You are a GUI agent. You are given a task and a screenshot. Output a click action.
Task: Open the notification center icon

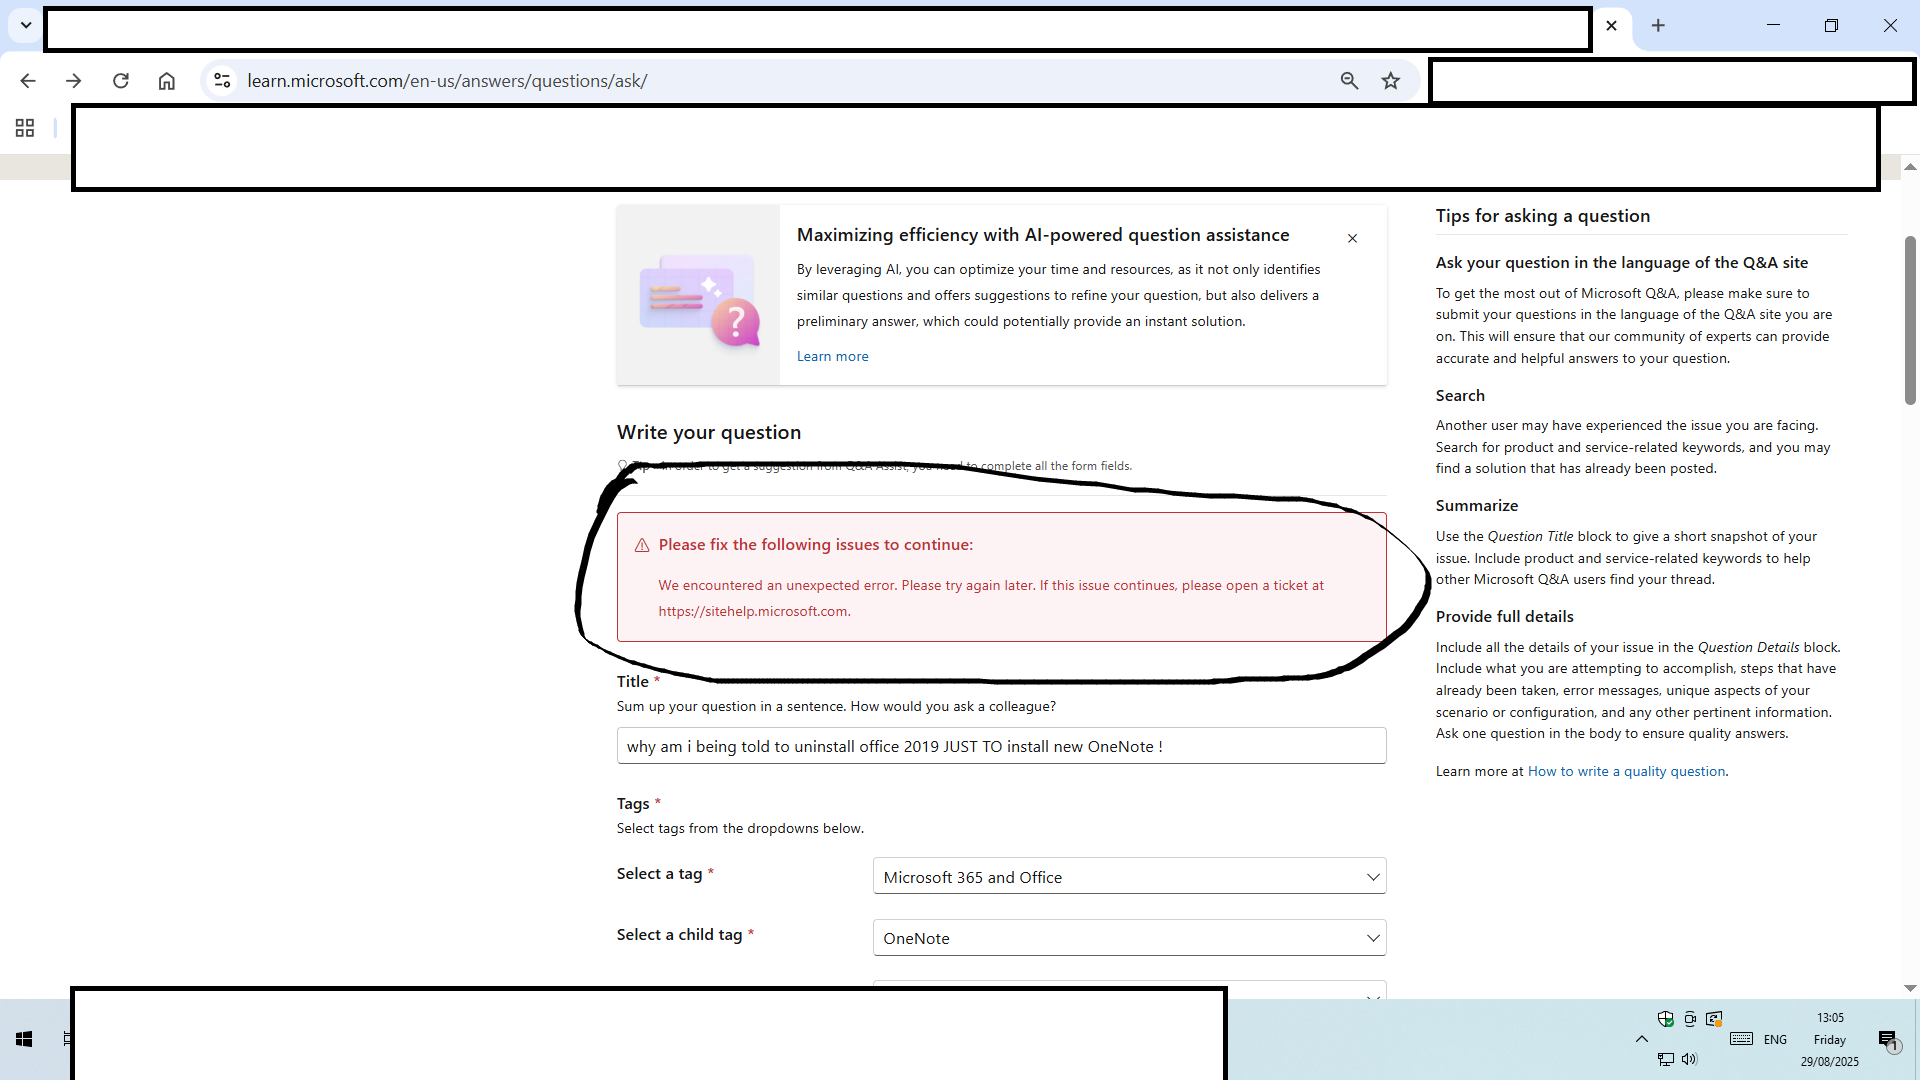click(x=1888, y=1040)
